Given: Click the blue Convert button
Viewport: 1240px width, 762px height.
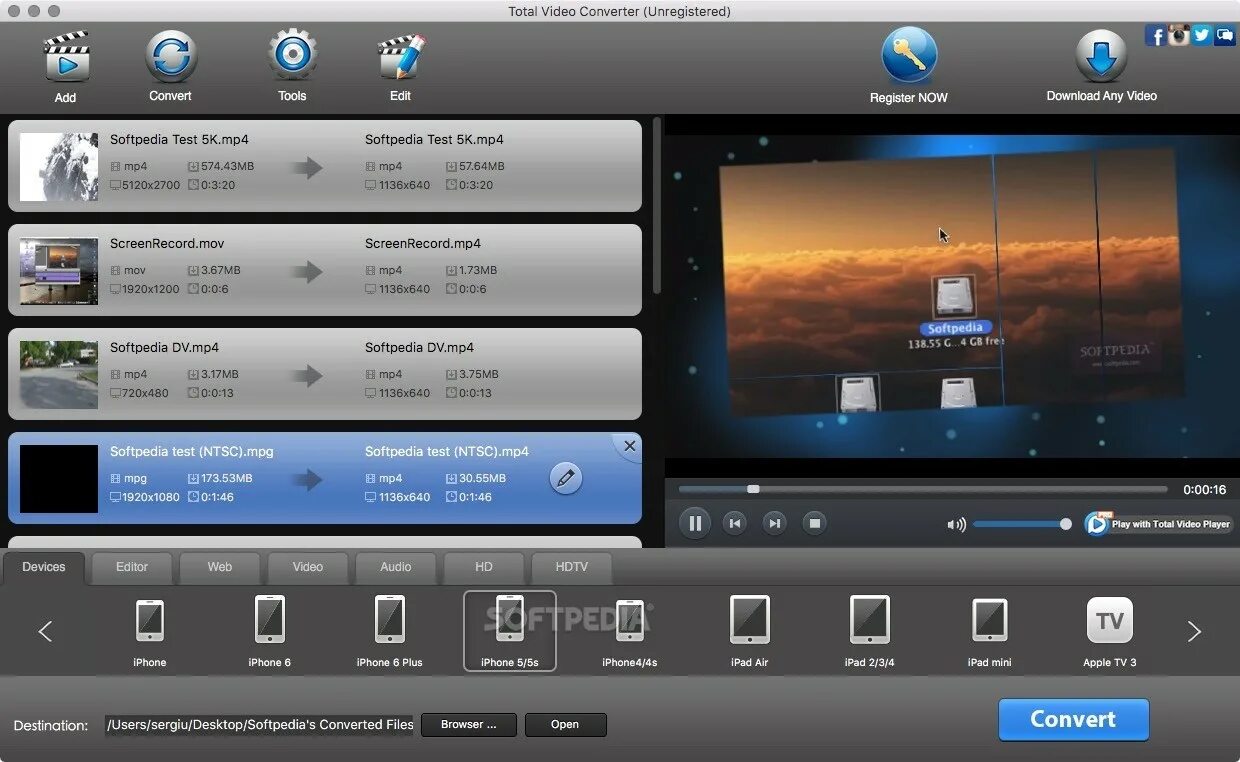Looking at the screenshot, I should pyautogui.click(x=1073, y=720).
